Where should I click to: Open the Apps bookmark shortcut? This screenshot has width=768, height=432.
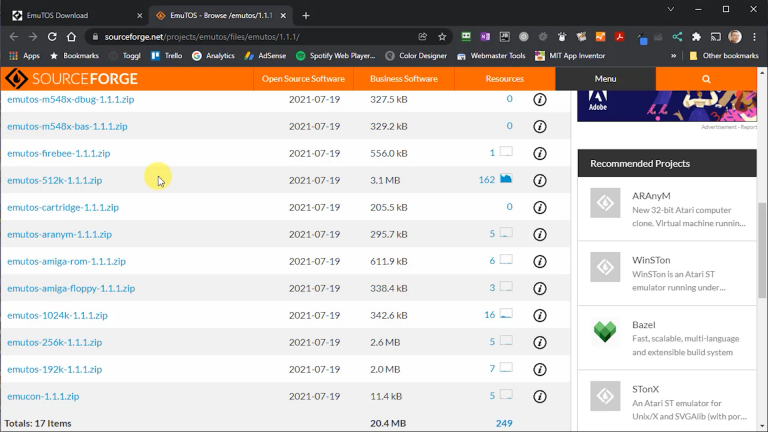pyautogui.click(x=24, y=56)
